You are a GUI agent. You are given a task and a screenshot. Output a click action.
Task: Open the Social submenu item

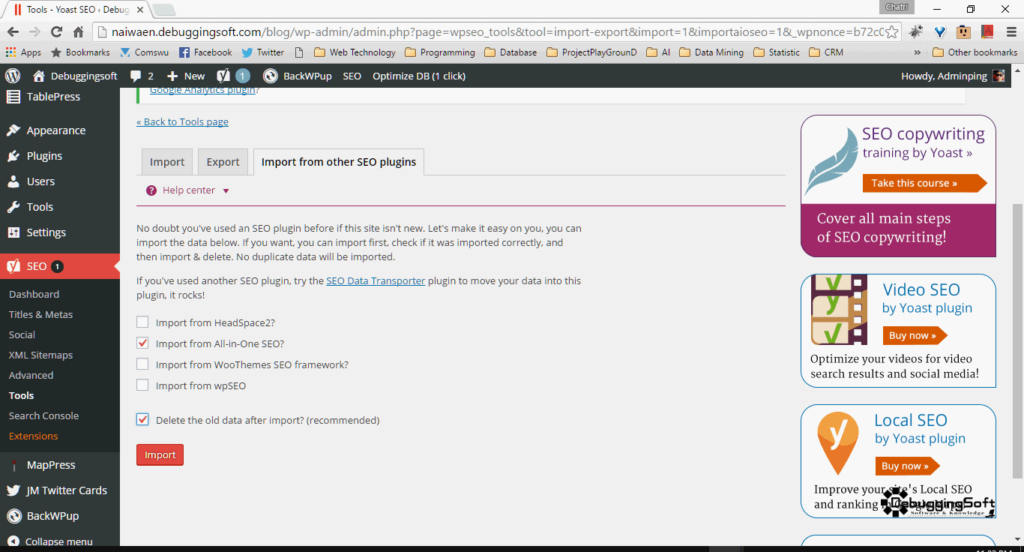(22, 334)
